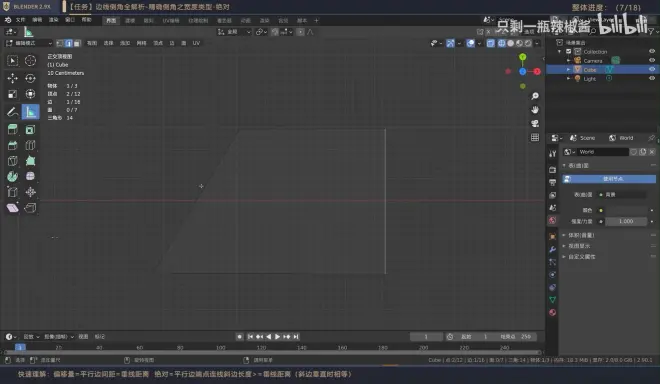
Task: Open the 帮助 menu
Action: [86, 20]
